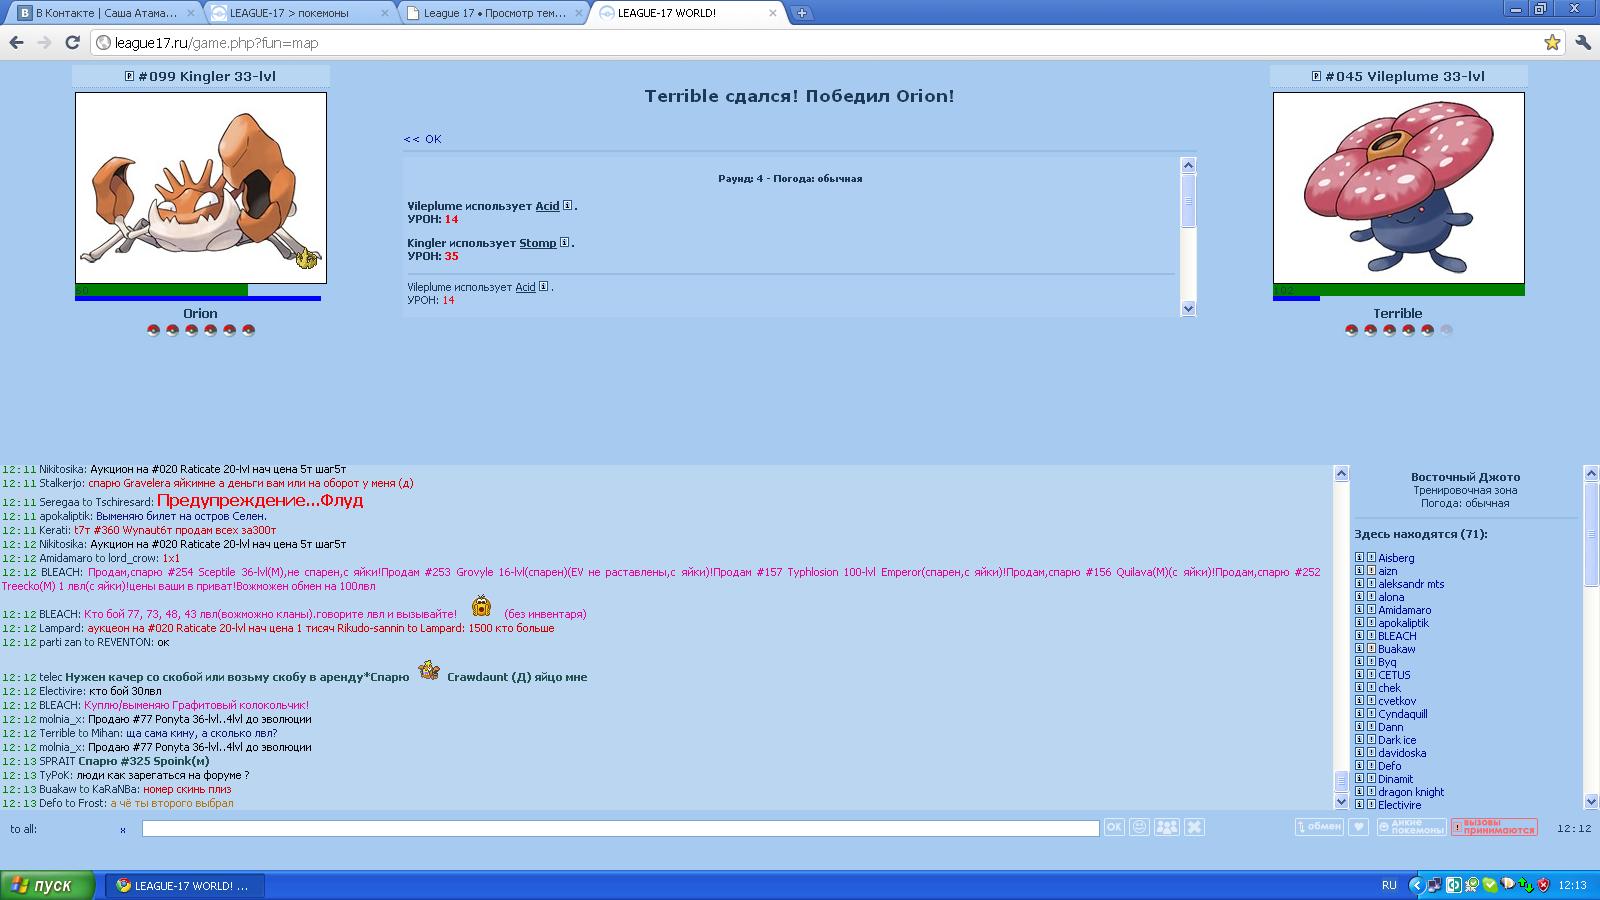The height and width of the screenshot is (900, 1600).
Task: Open user Amidamaro from the list
Action: tap(1404, 610)
